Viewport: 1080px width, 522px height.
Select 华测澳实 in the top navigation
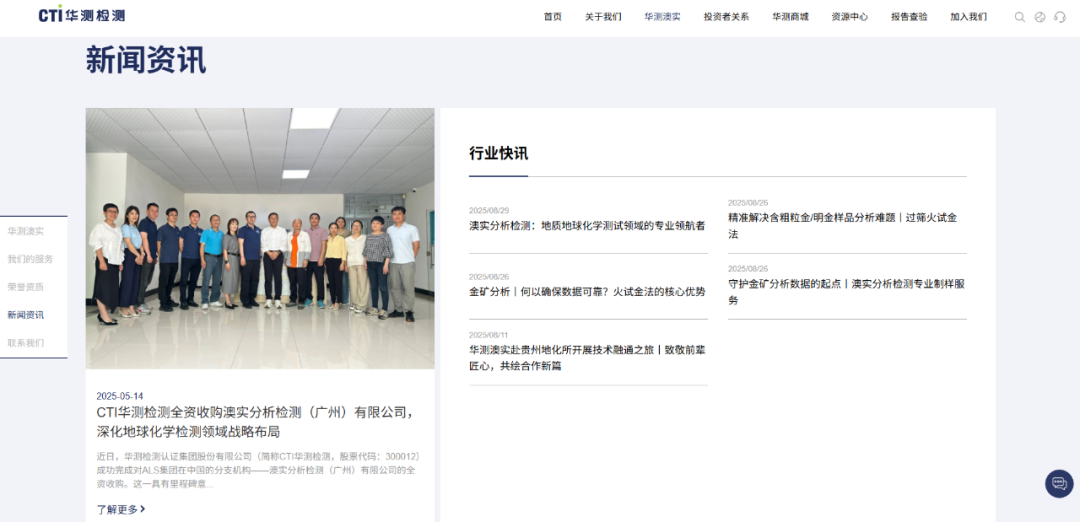(x=662, y=17)
